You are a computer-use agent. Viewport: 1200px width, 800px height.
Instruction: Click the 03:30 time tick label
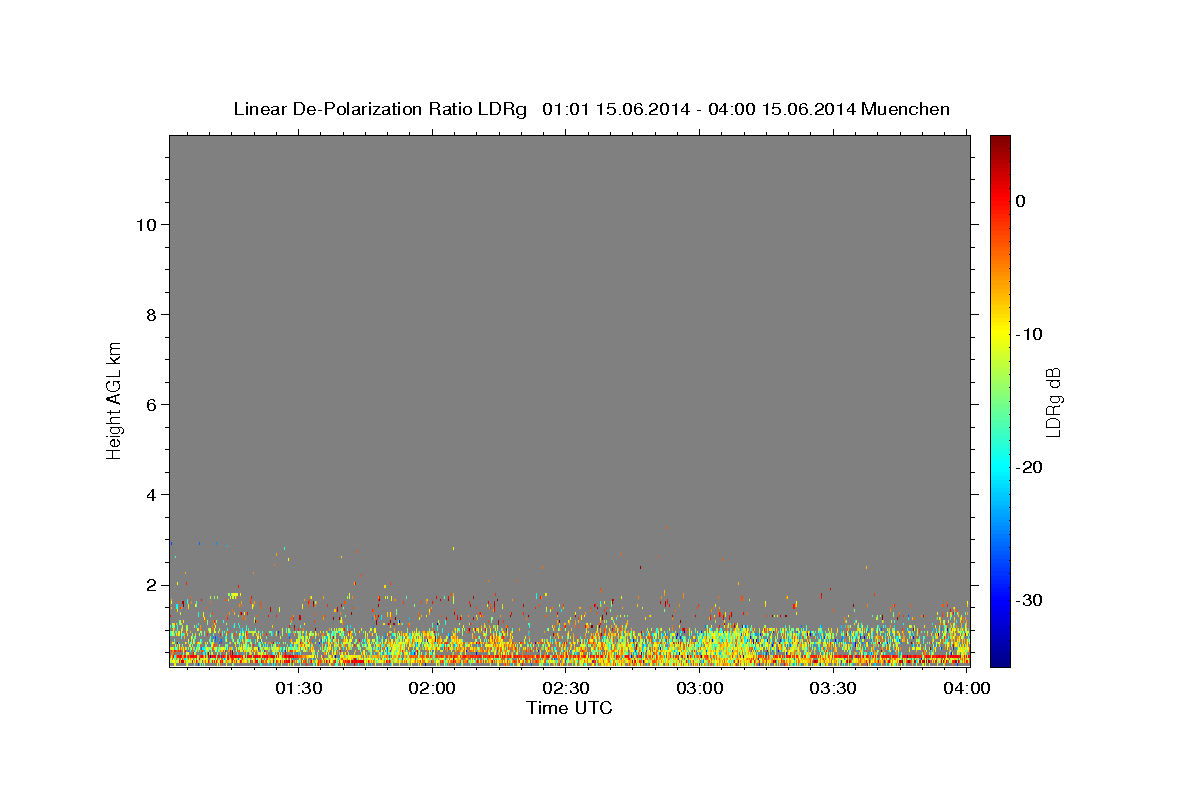coord(834,688)
